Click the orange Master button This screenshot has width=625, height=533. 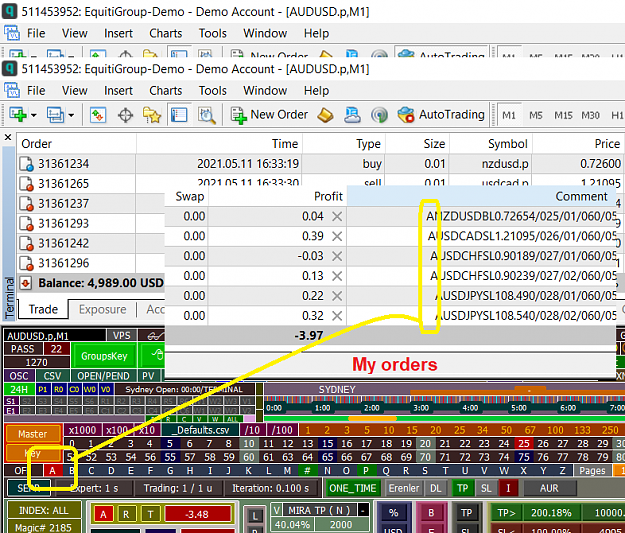tap(33, 434)
